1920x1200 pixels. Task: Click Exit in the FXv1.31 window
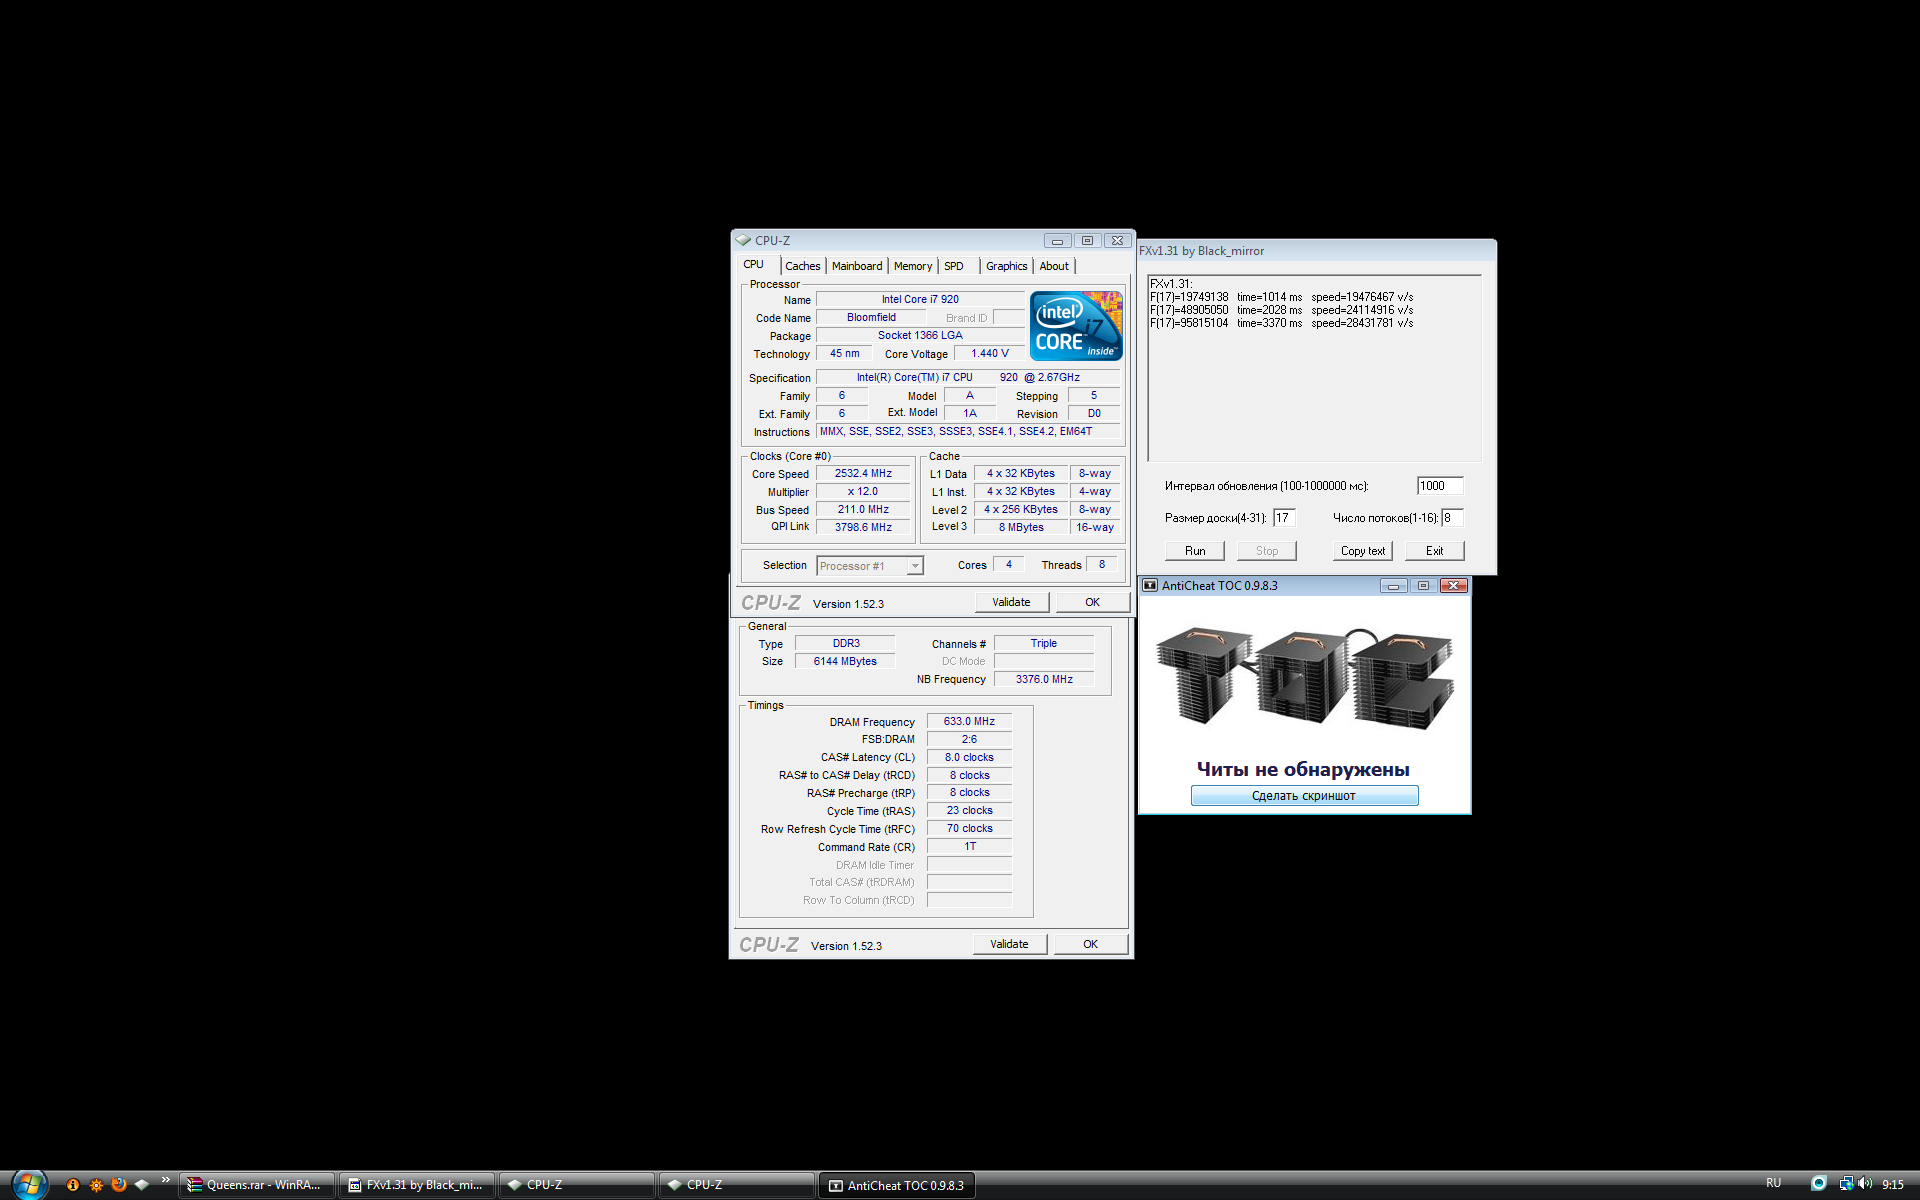tap(1435, 551)
